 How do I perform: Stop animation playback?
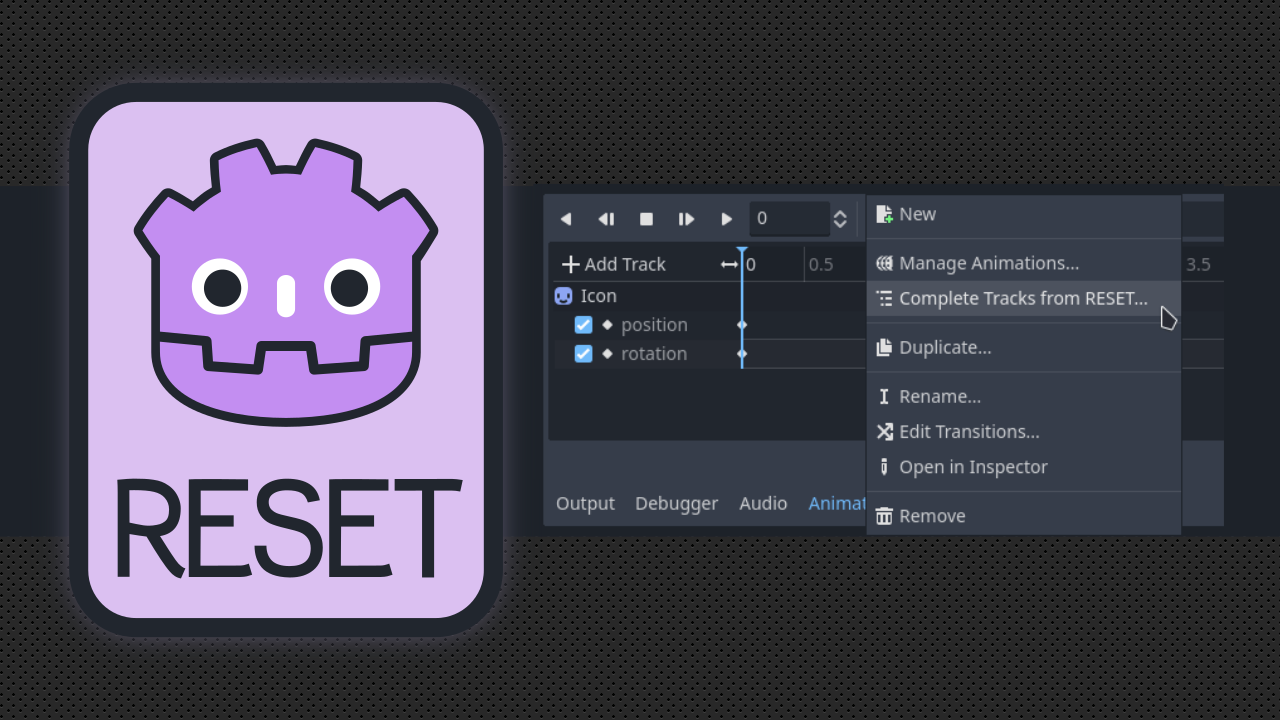[646, 219]
